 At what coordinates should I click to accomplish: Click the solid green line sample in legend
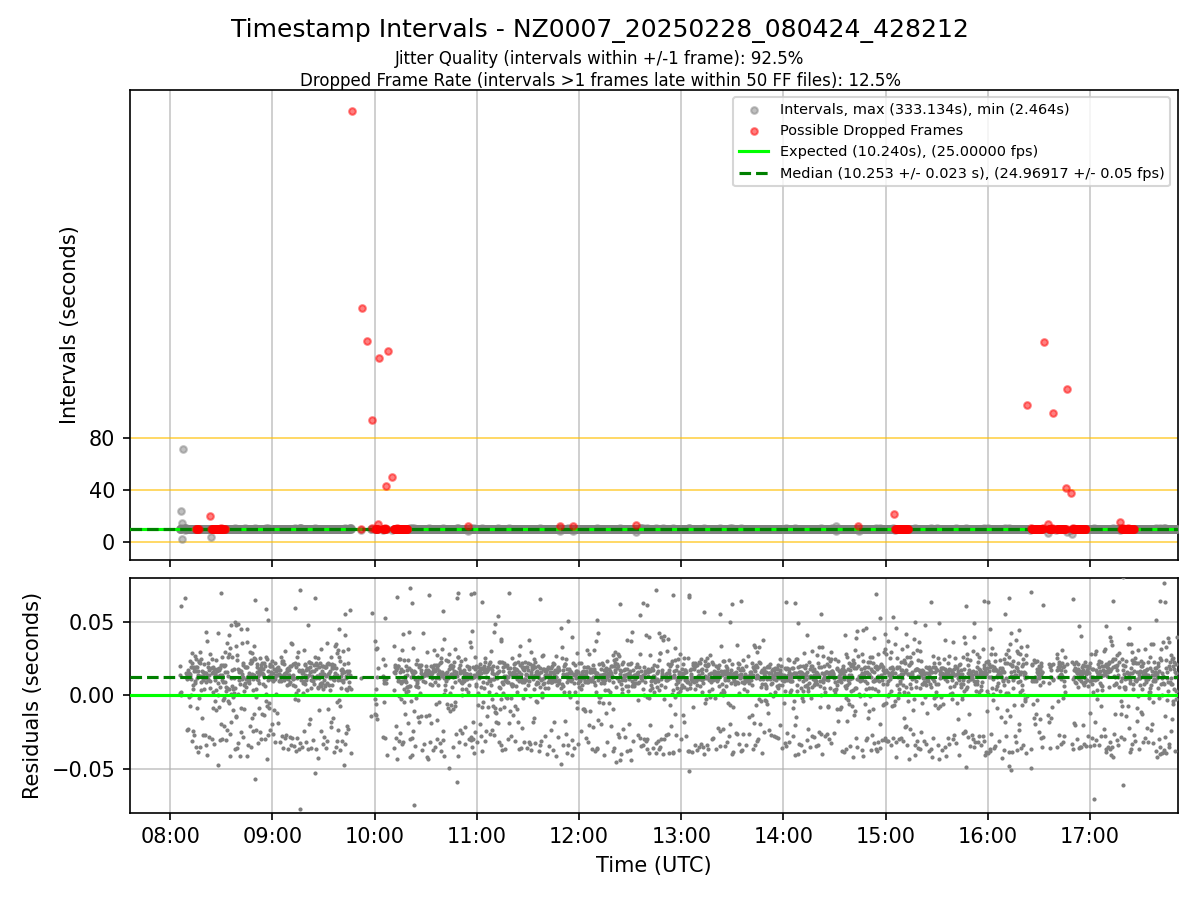coord(754,152)
